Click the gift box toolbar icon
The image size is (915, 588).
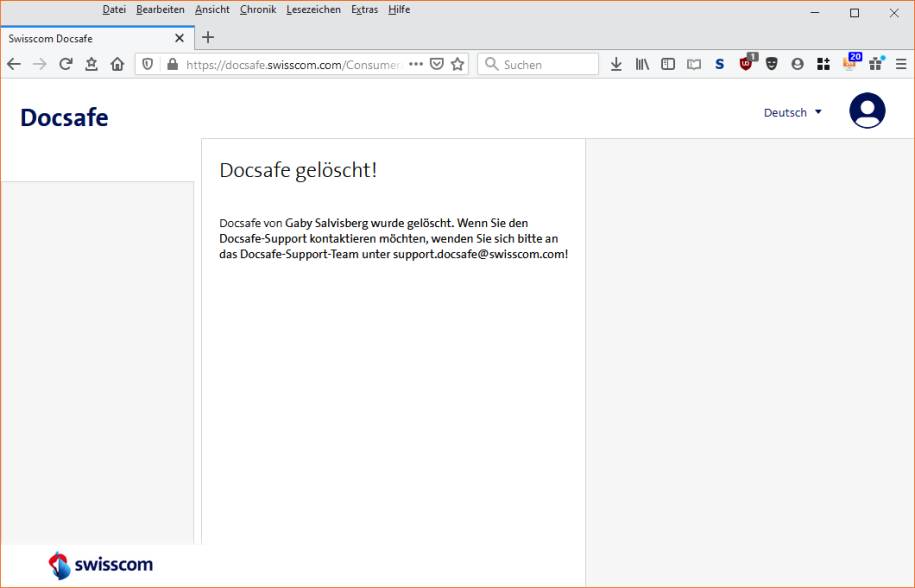click(876, 64)
